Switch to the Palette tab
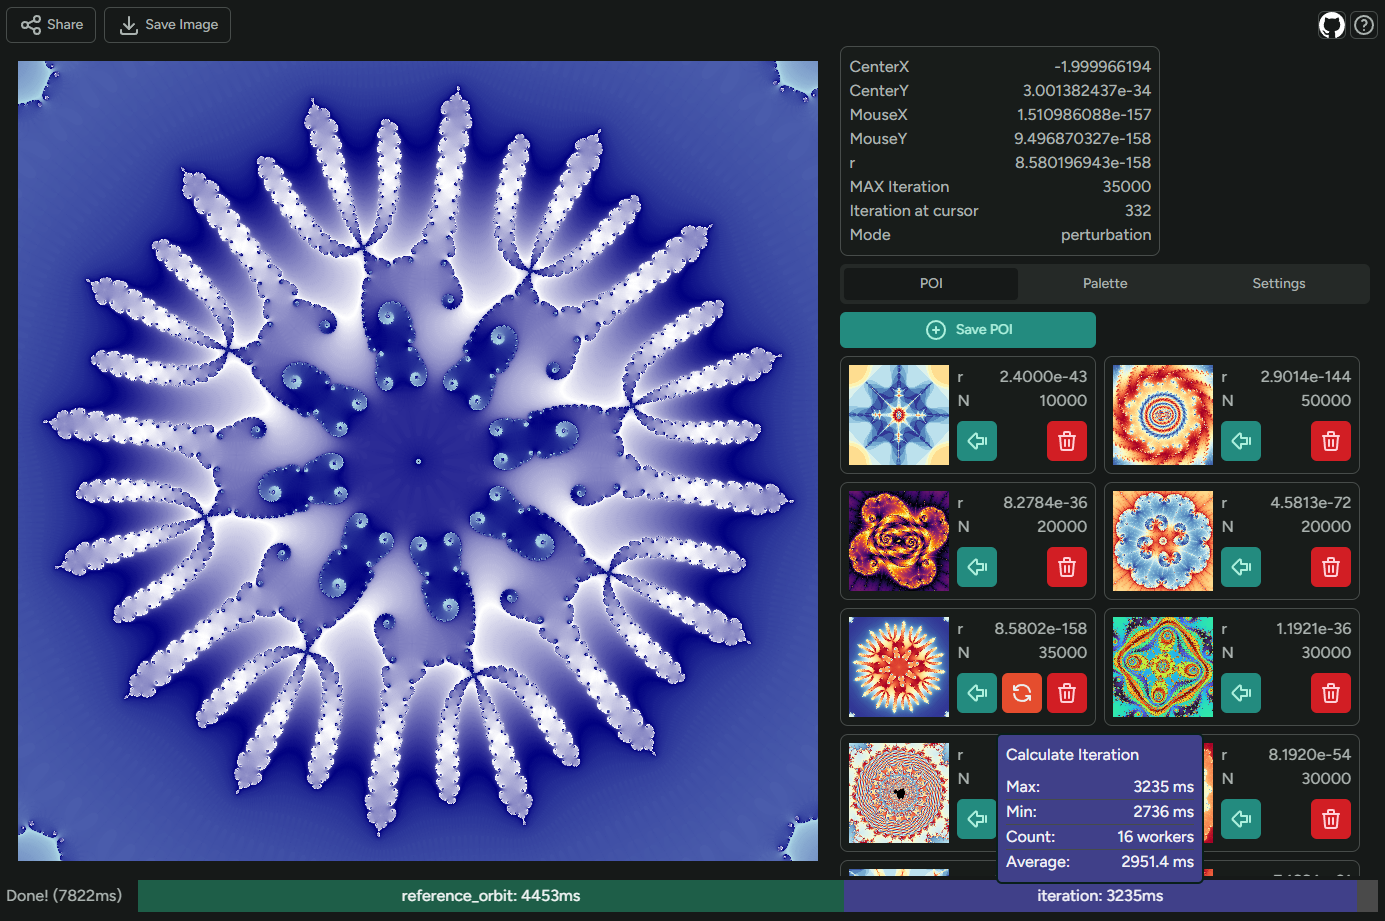 pos(1105,284)
